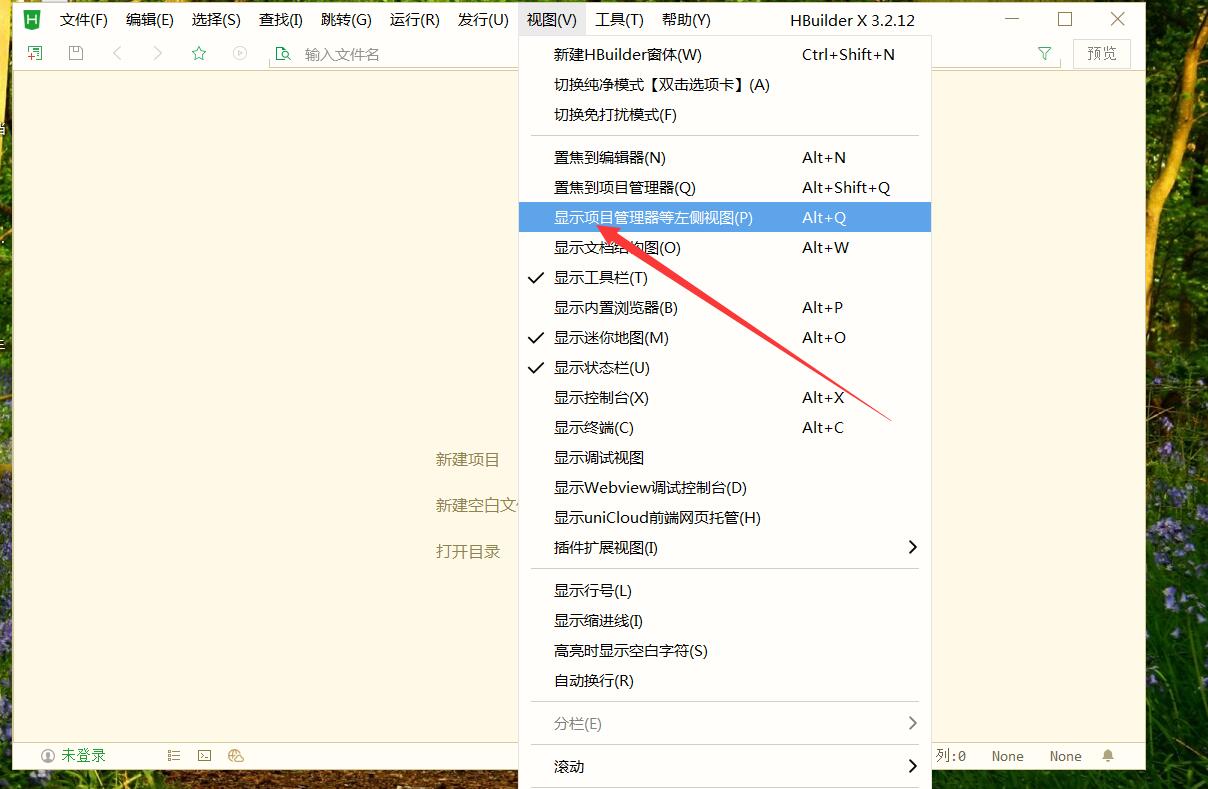
Task: Click the run play icon in toolbar
Action: (x=240, y=54)
